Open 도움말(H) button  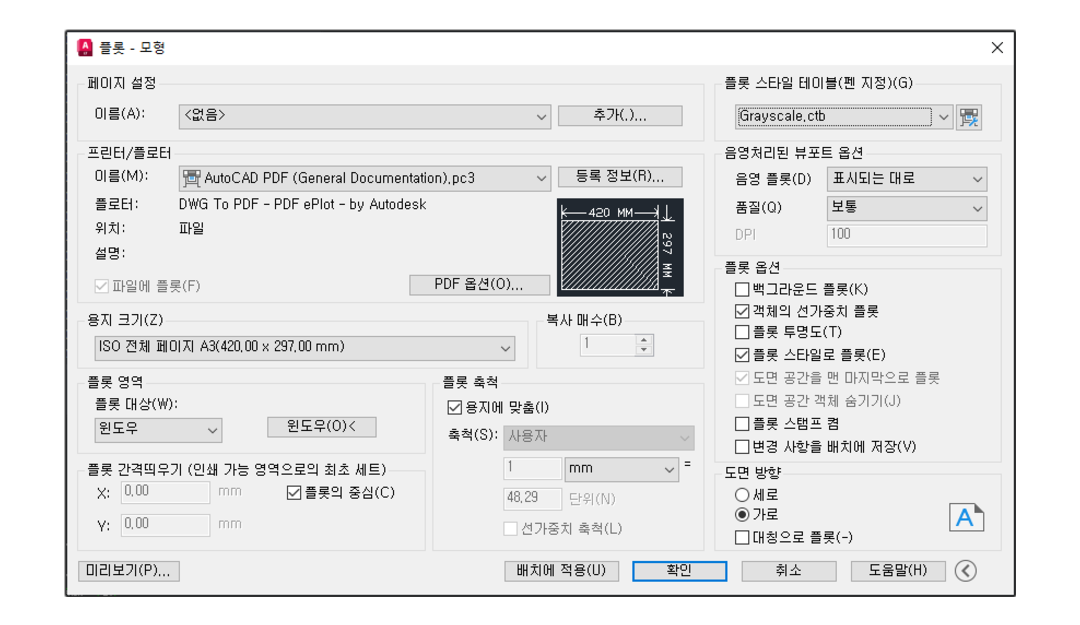898,571
